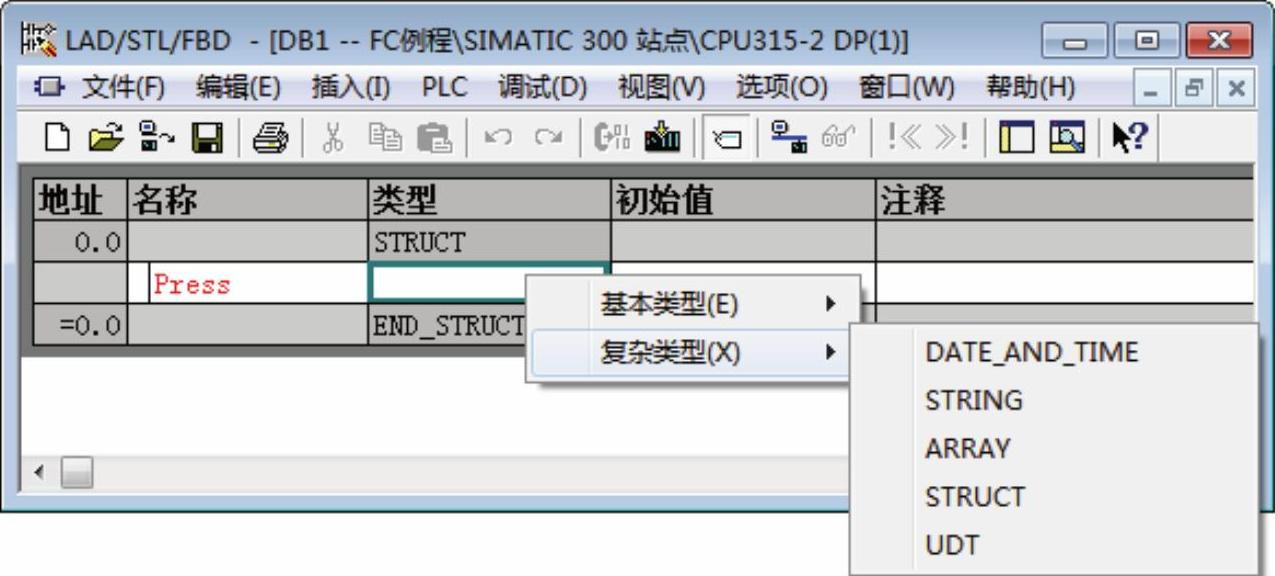The width and height of the screenshot is (1275, 576).
Task: Click the online/offline connection icon
Action: point(788,138)
